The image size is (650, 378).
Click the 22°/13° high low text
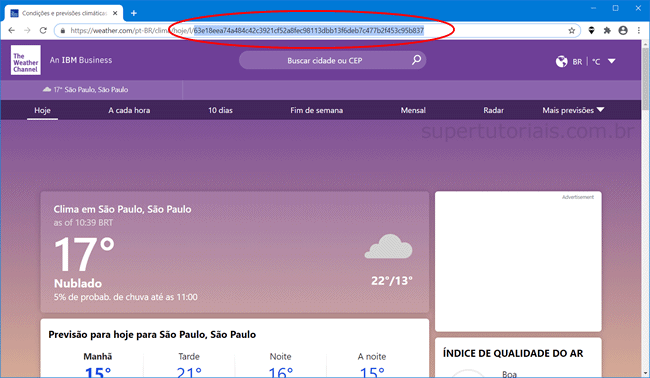[392, 281]
